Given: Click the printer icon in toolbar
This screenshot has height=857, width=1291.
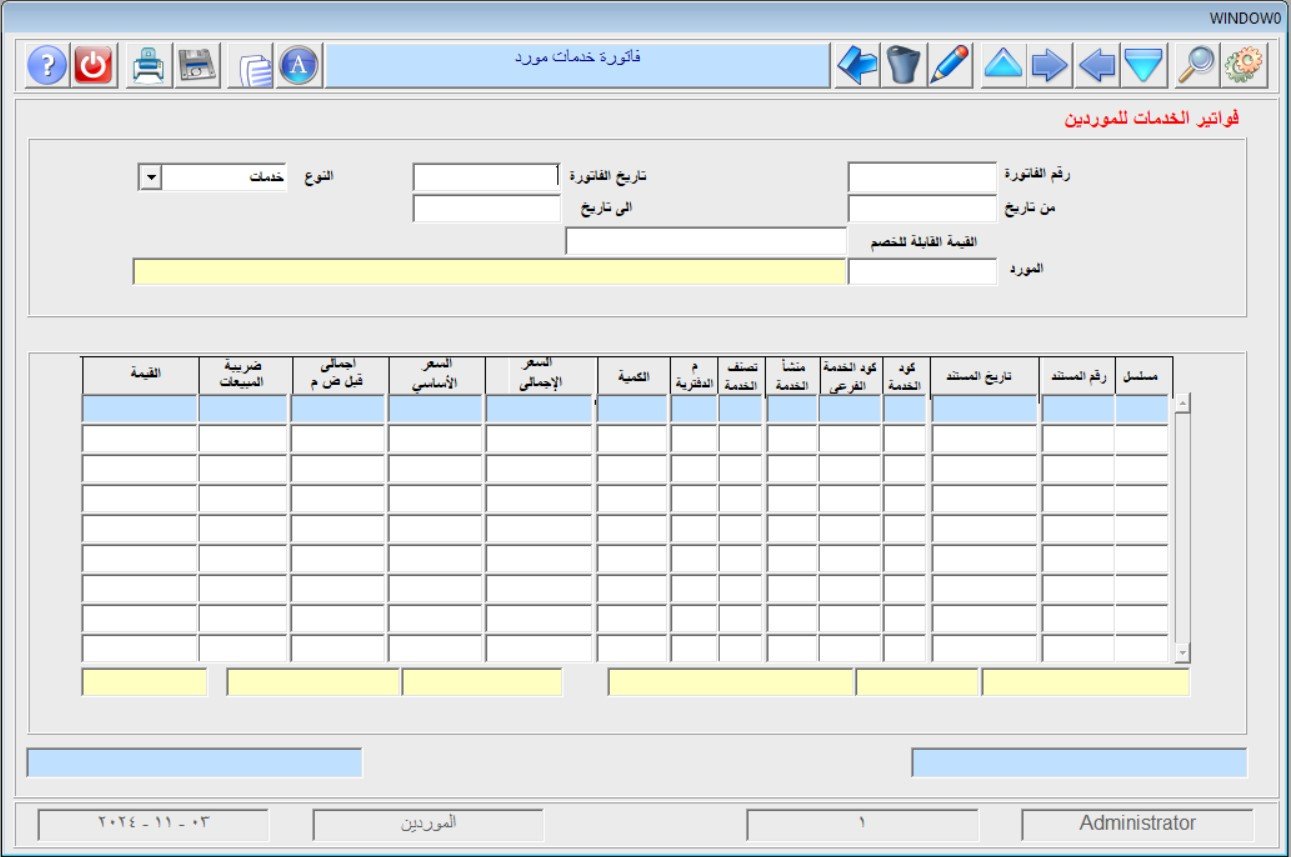Looking at the screenshot, I should pyautogui.click(x=149, y=66).
